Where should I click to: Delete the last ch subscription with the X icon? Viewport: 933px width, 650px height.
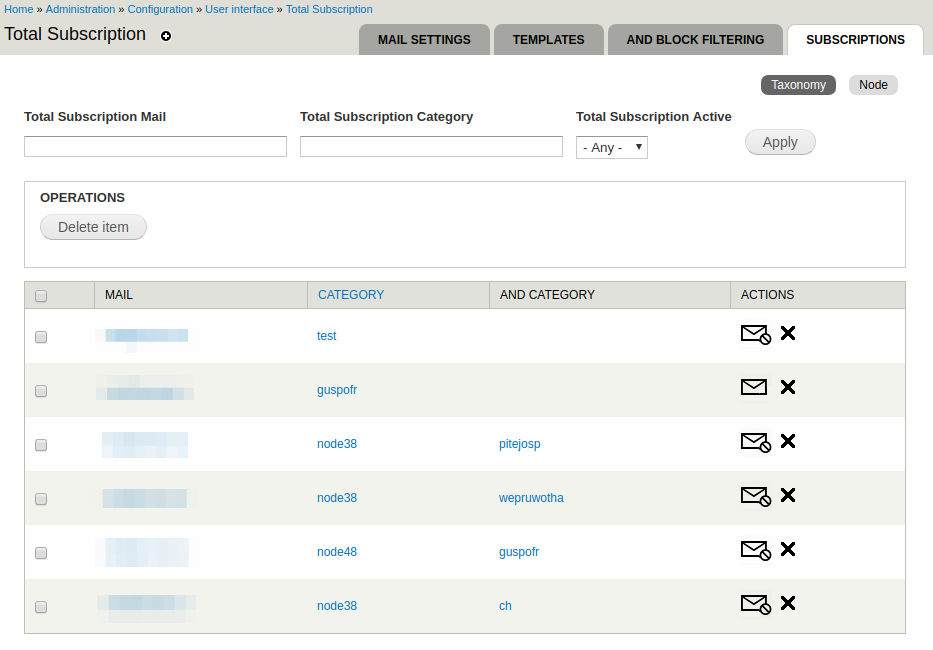pyautogui.click(x=788, y=604)
